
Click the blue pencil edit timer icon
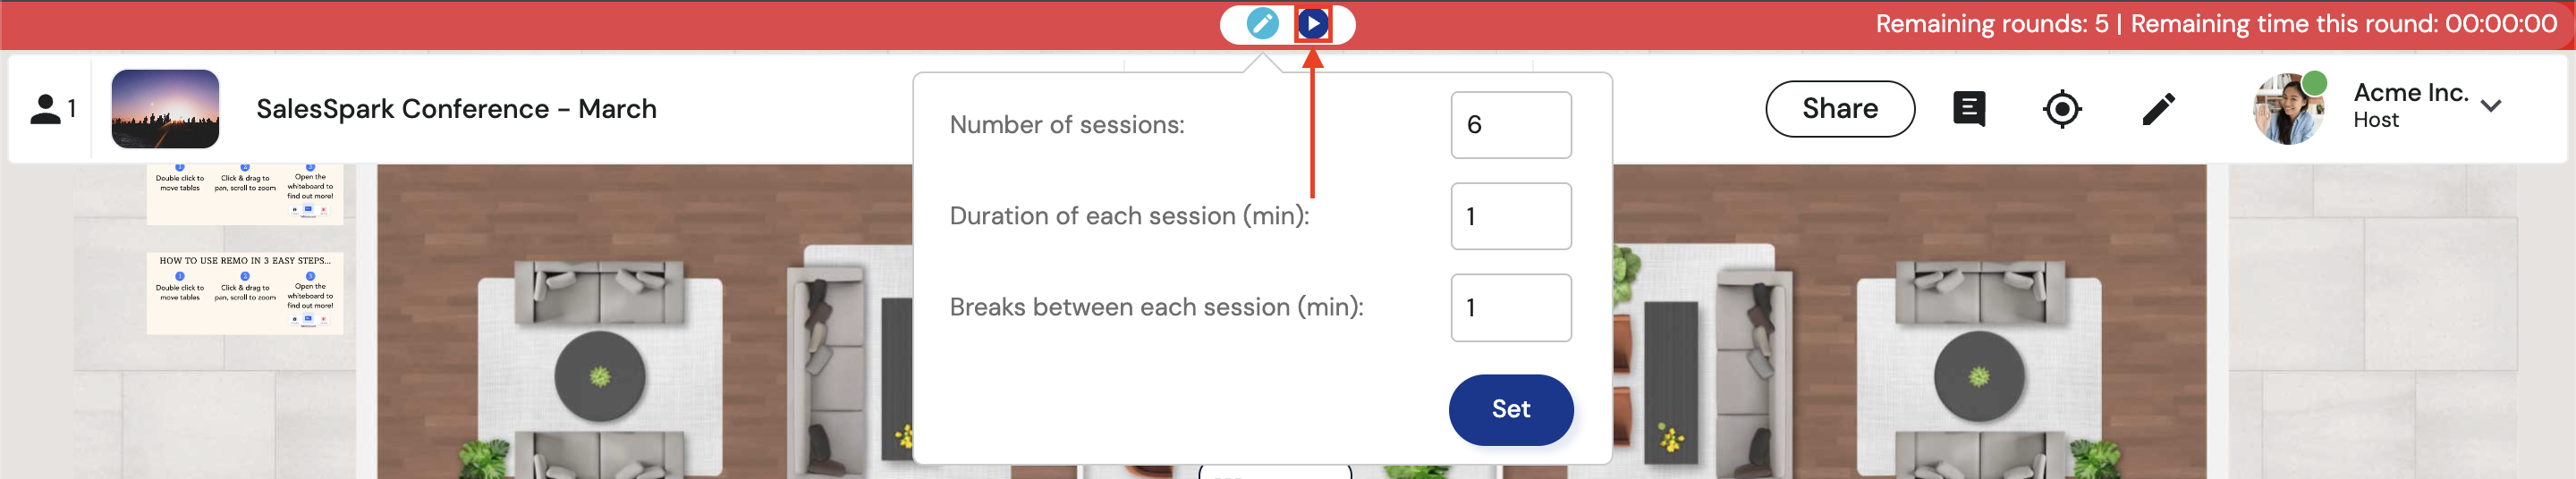[1262, 23]
